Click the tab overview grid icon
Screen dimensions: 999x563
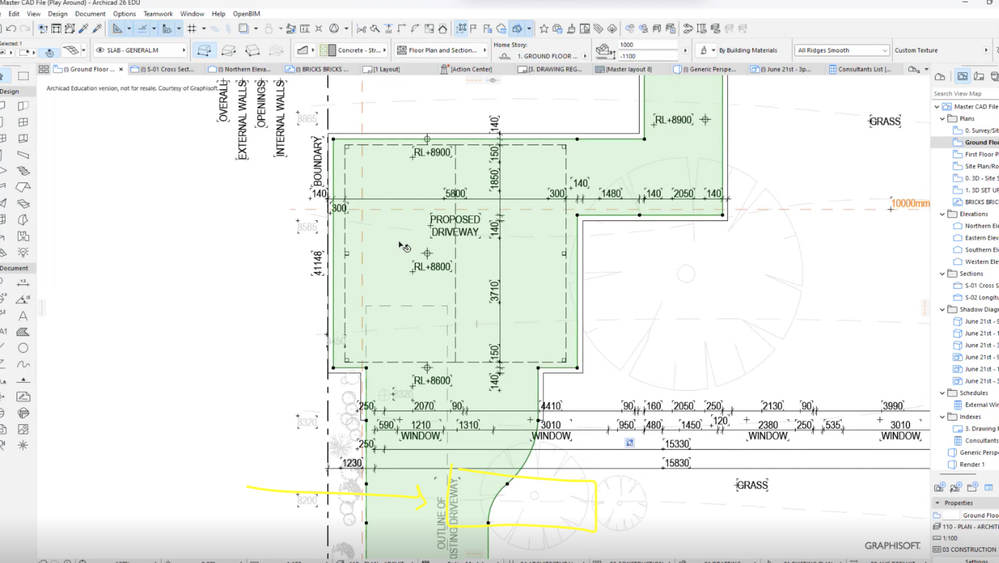43,69
